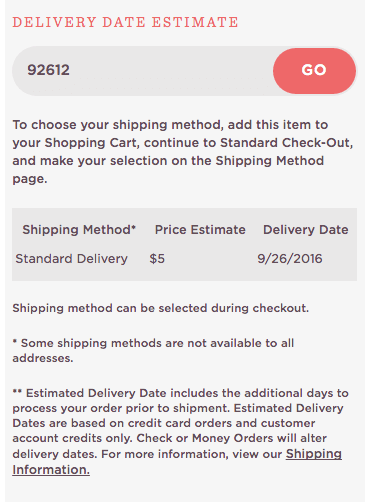Click the 'To choose your shipping method' paragraph
The height and width of the screenshot is (502, 367).
pos(183,152)
